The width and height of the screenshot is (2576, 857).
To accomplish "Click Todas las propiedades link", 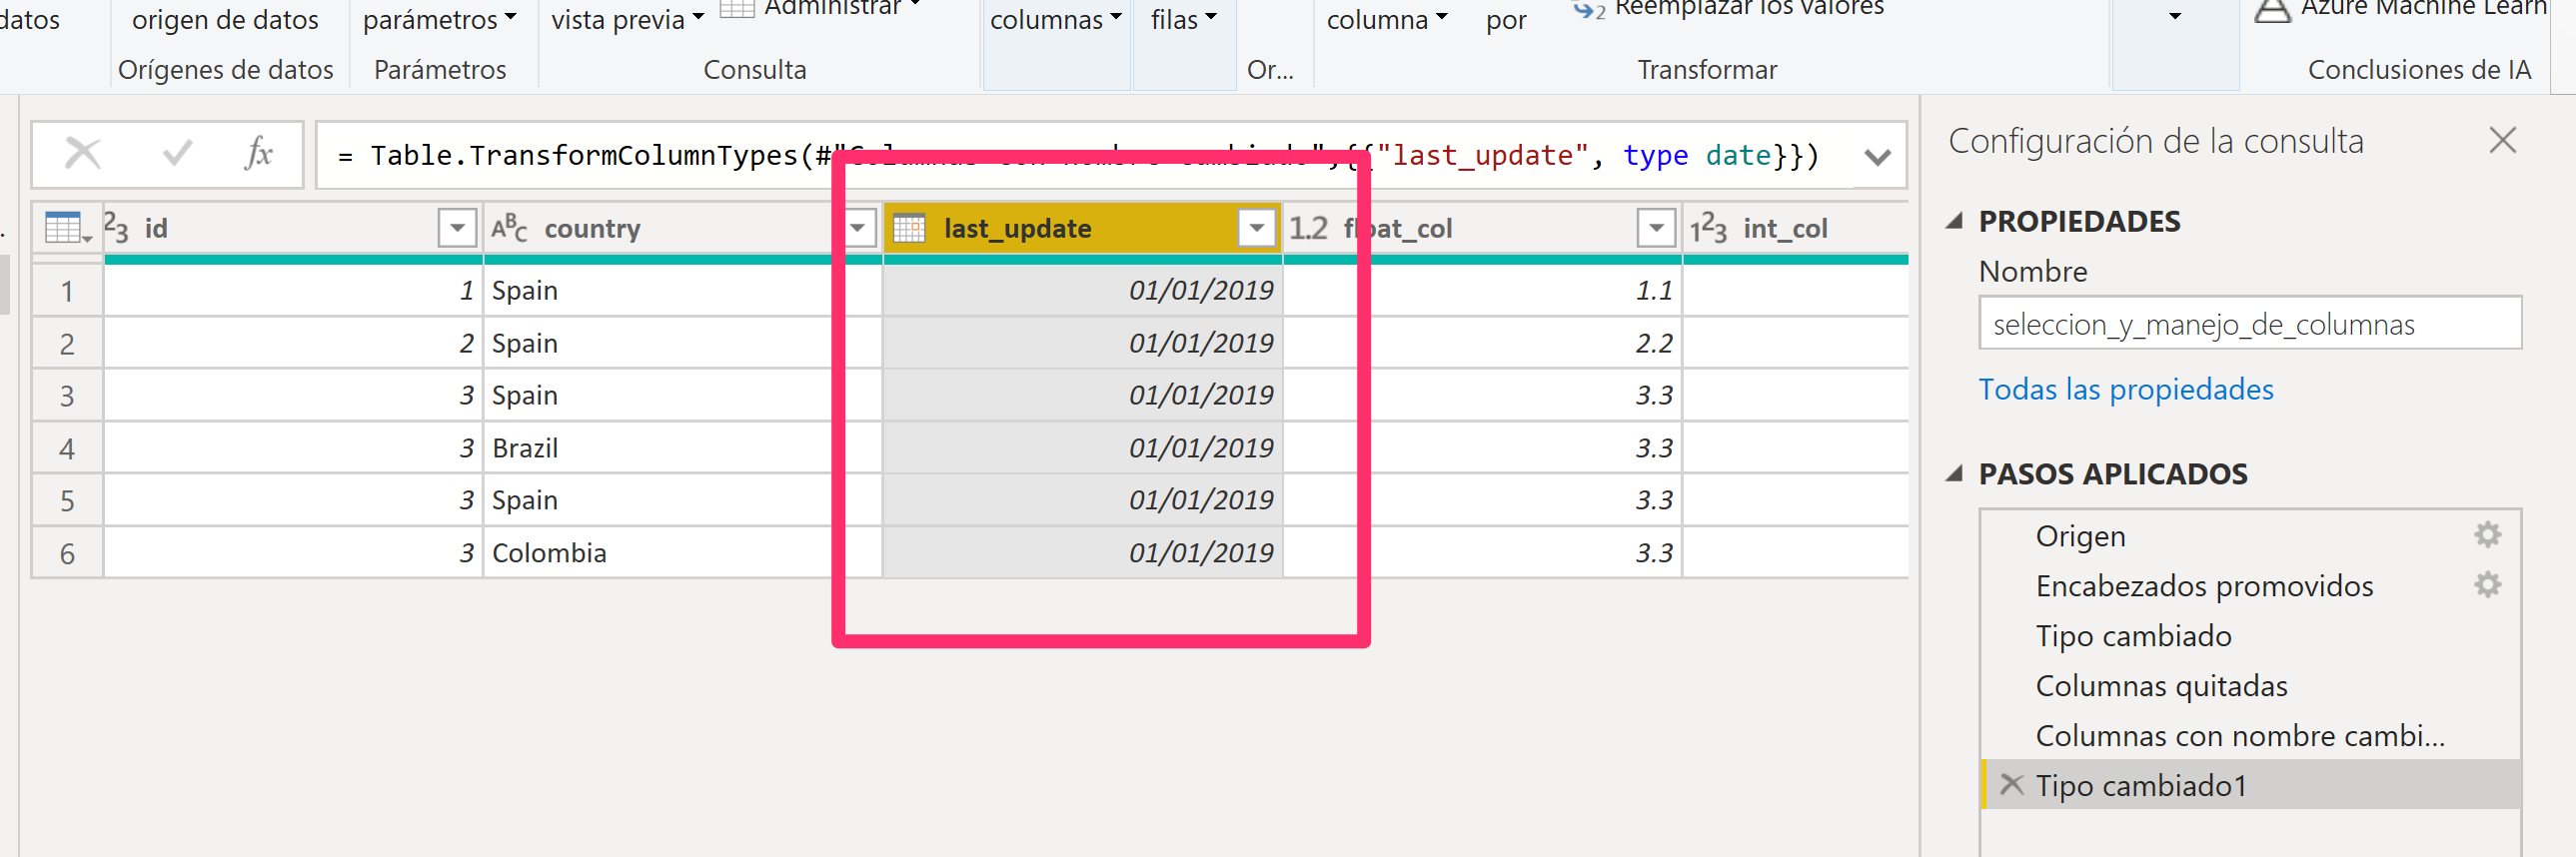I will pos(2125,389).
